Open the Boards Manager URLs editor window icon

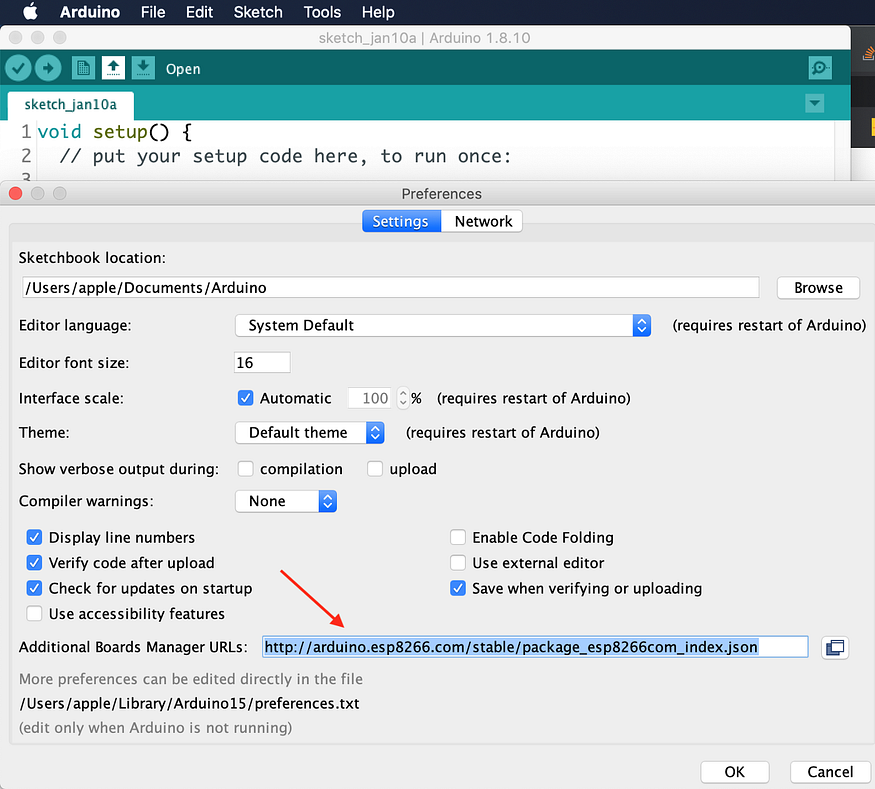point(835,647)
